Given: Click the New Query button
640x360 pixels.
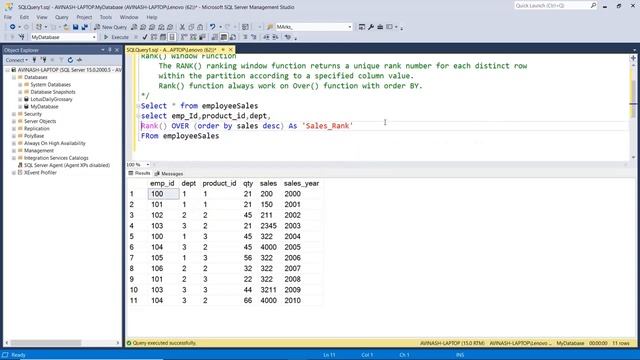Looking at the screenshot, I should 110,27.
